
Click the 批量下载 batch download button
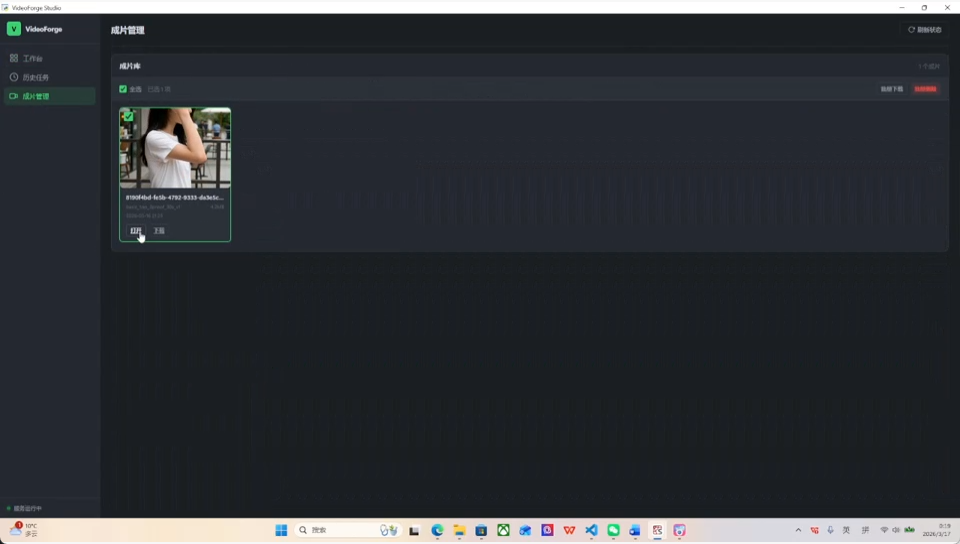891,89
